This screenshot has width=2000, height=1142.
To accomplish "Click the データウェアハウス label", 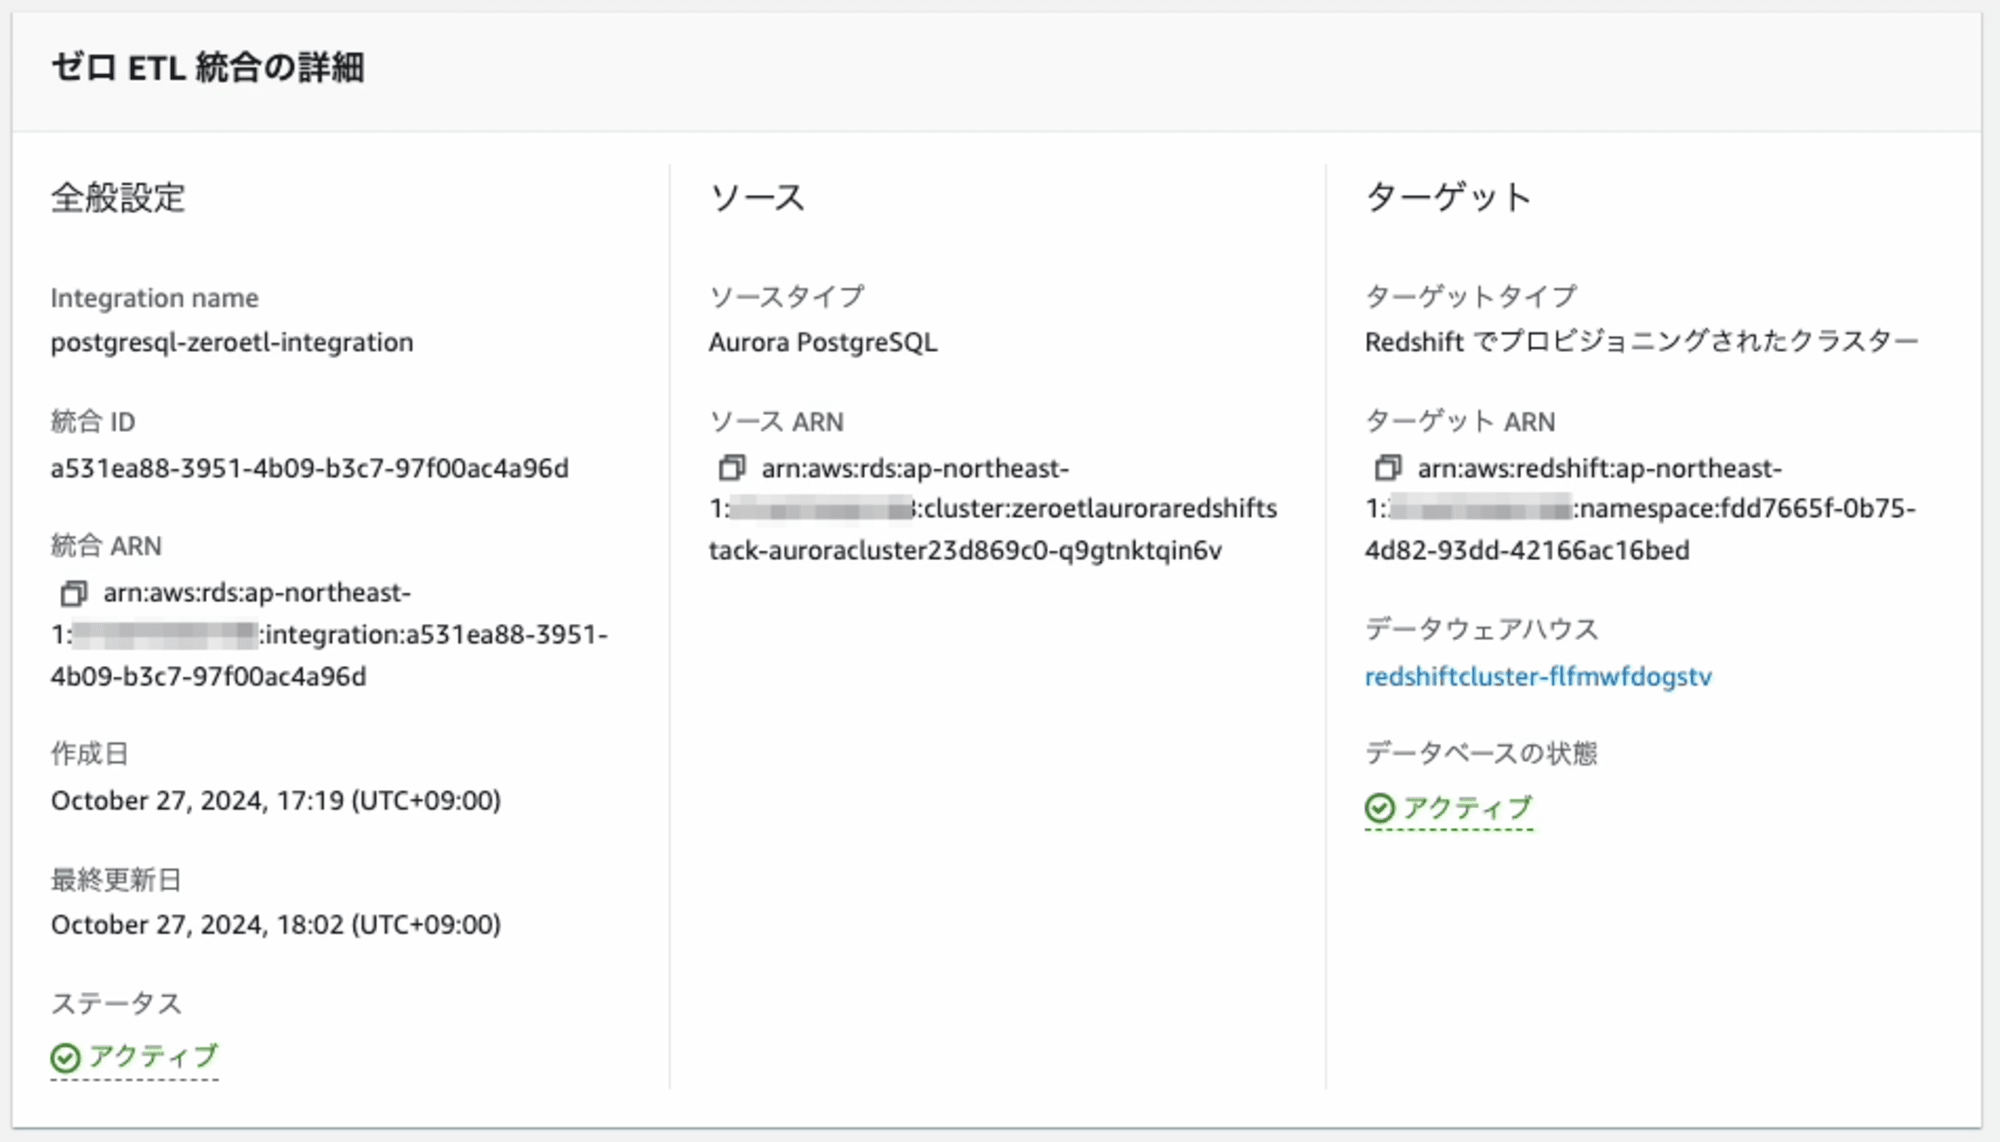I will [1482, 630].
